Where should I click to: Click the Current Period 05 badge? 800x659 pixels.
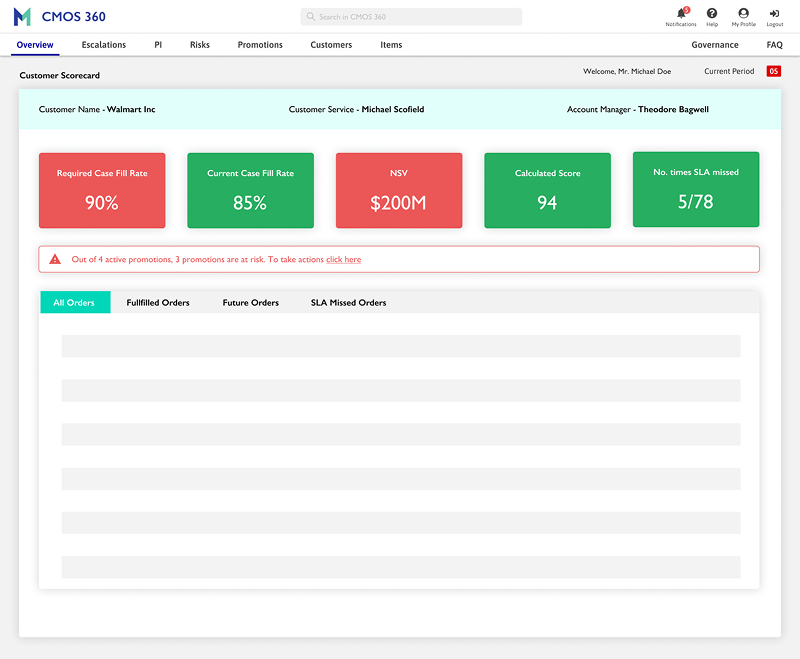pos(773,71)
